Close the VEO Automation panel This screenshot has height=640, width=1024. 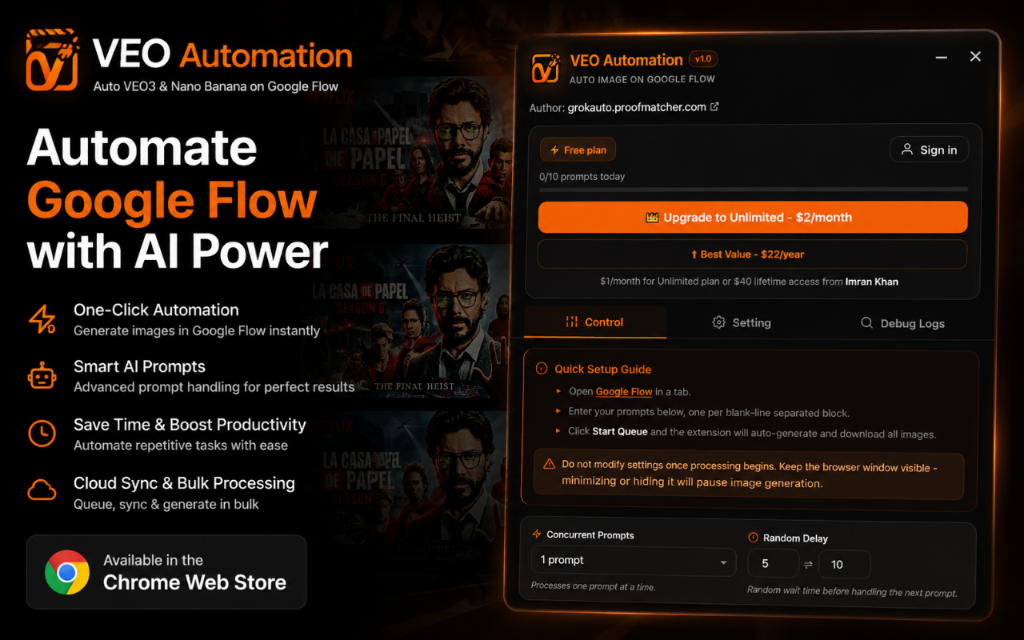[x=975, y=56]
